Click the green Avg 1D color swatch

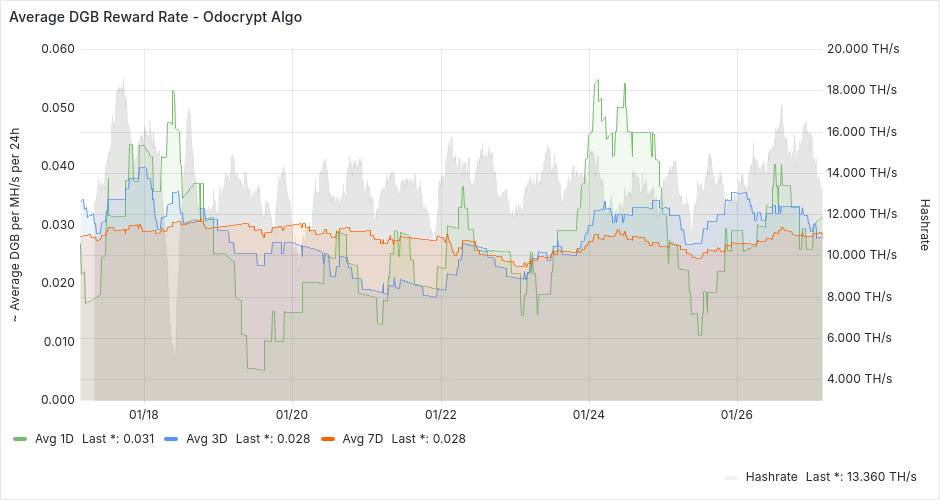tap(20, 439)
